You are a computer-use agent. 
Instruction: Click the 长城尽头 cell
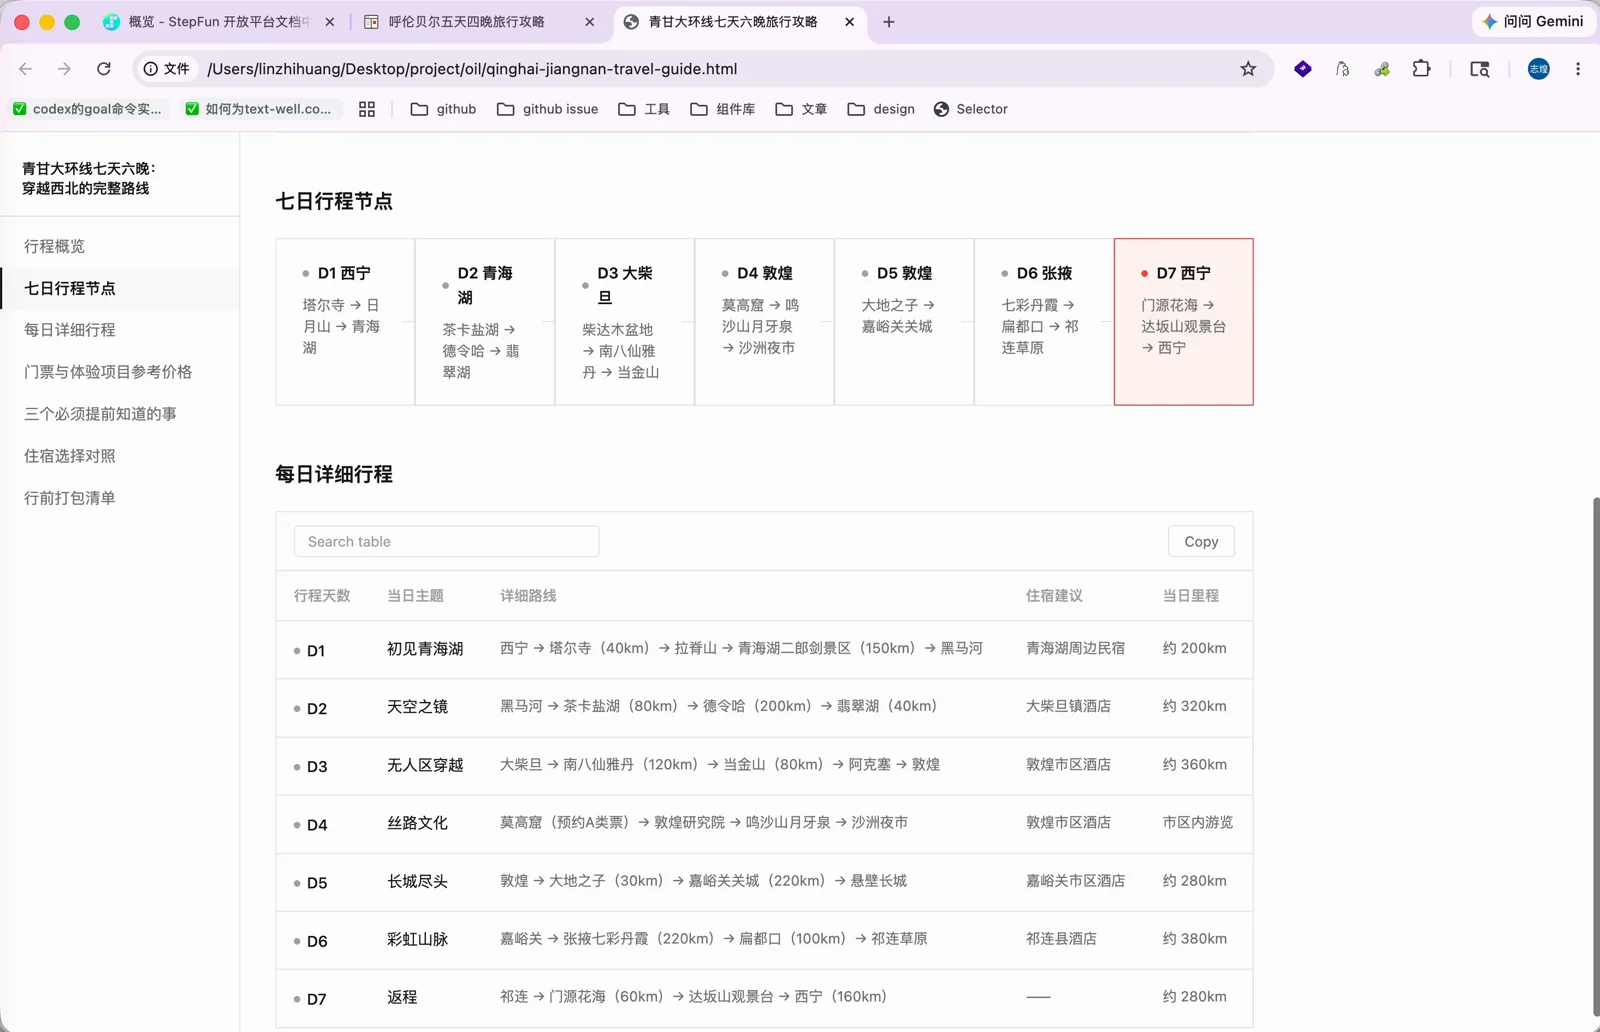coord(417,881)
